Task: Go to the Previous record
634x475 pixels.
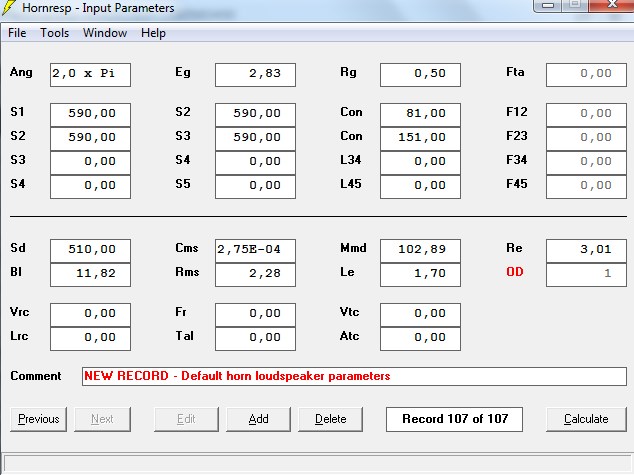Action: tap(38, 419)
